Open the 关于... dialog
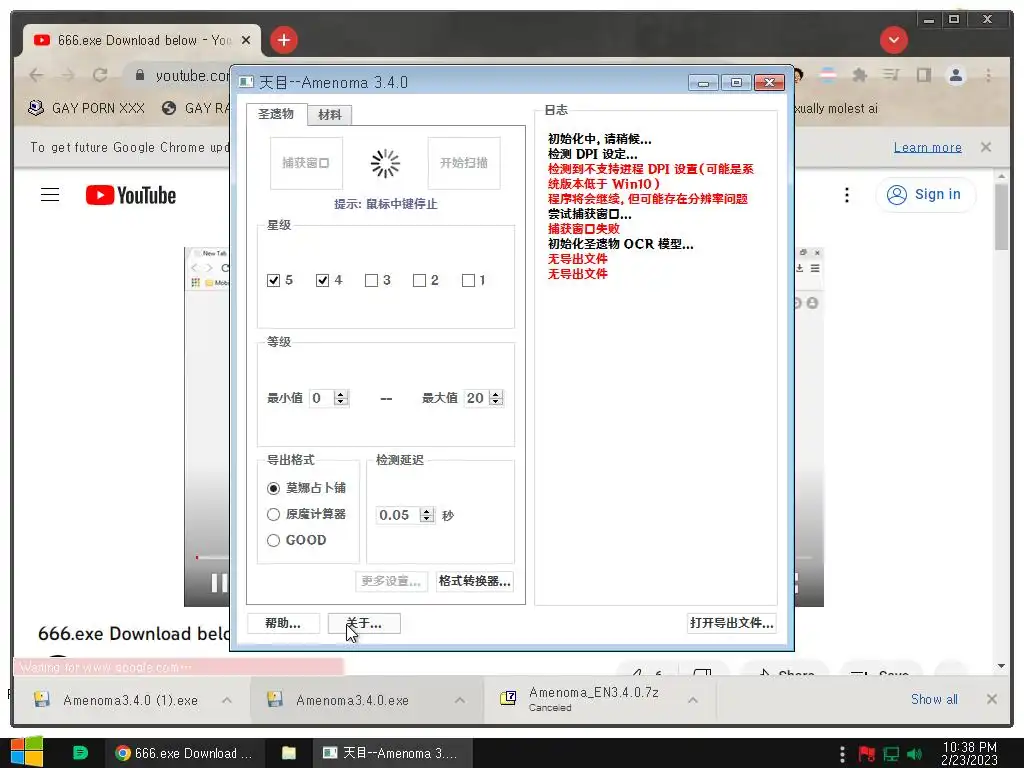1024x768 pixels. tap(364, 623)
